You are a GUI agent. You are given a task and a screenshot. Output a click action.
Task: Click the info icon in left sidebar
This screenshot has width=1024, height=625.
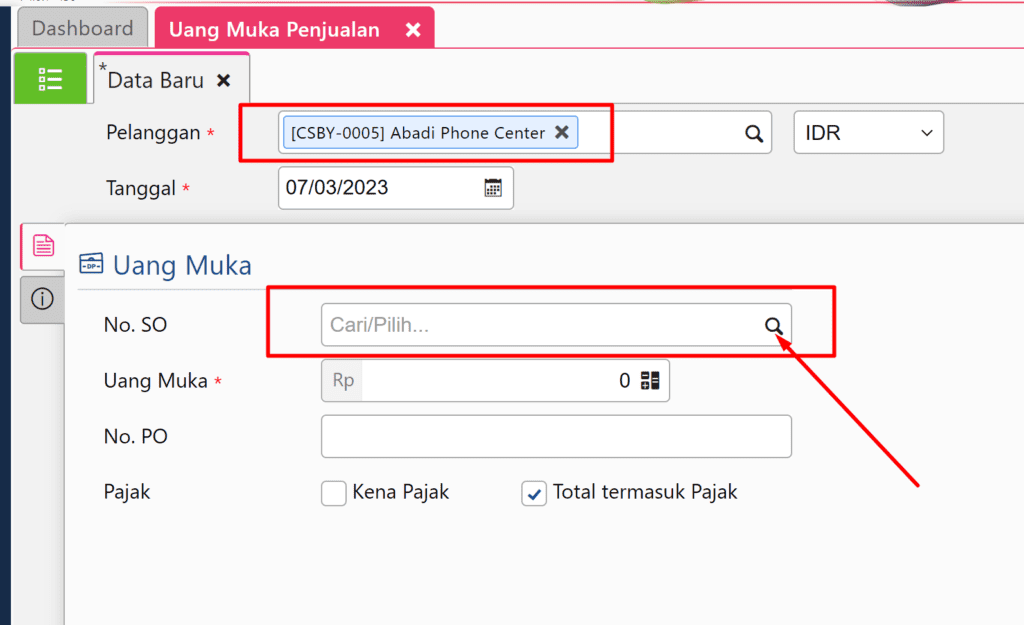(x=41, y=299)
